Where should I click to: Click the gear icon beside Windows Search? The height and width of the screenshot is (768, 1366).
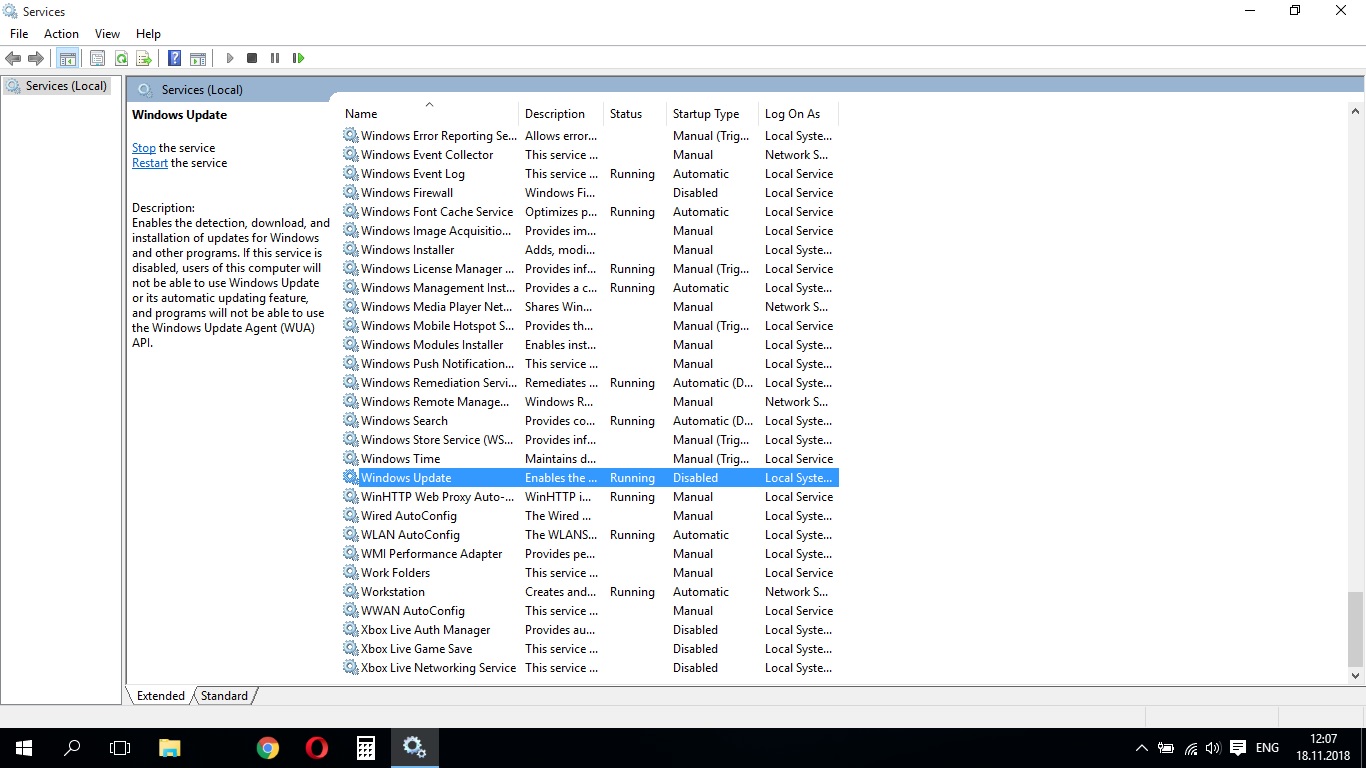tap(351, 421)
